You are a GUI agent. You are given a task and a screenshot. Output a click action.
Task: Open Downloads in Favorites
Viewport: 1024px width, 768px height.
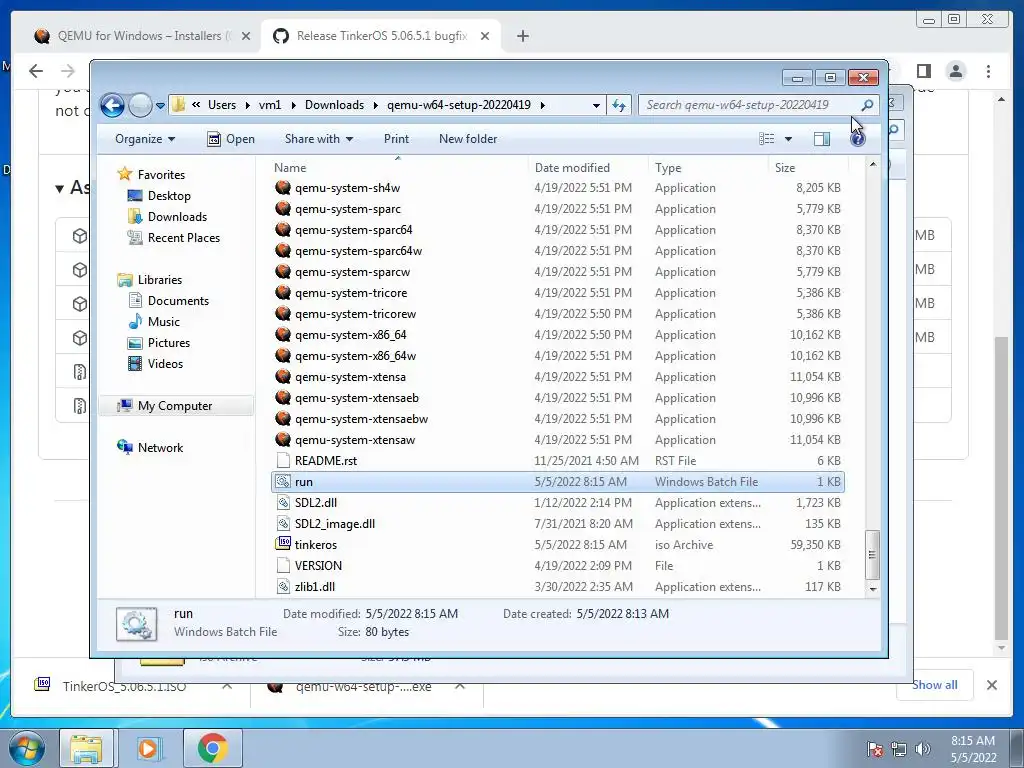tap(177, 216)
